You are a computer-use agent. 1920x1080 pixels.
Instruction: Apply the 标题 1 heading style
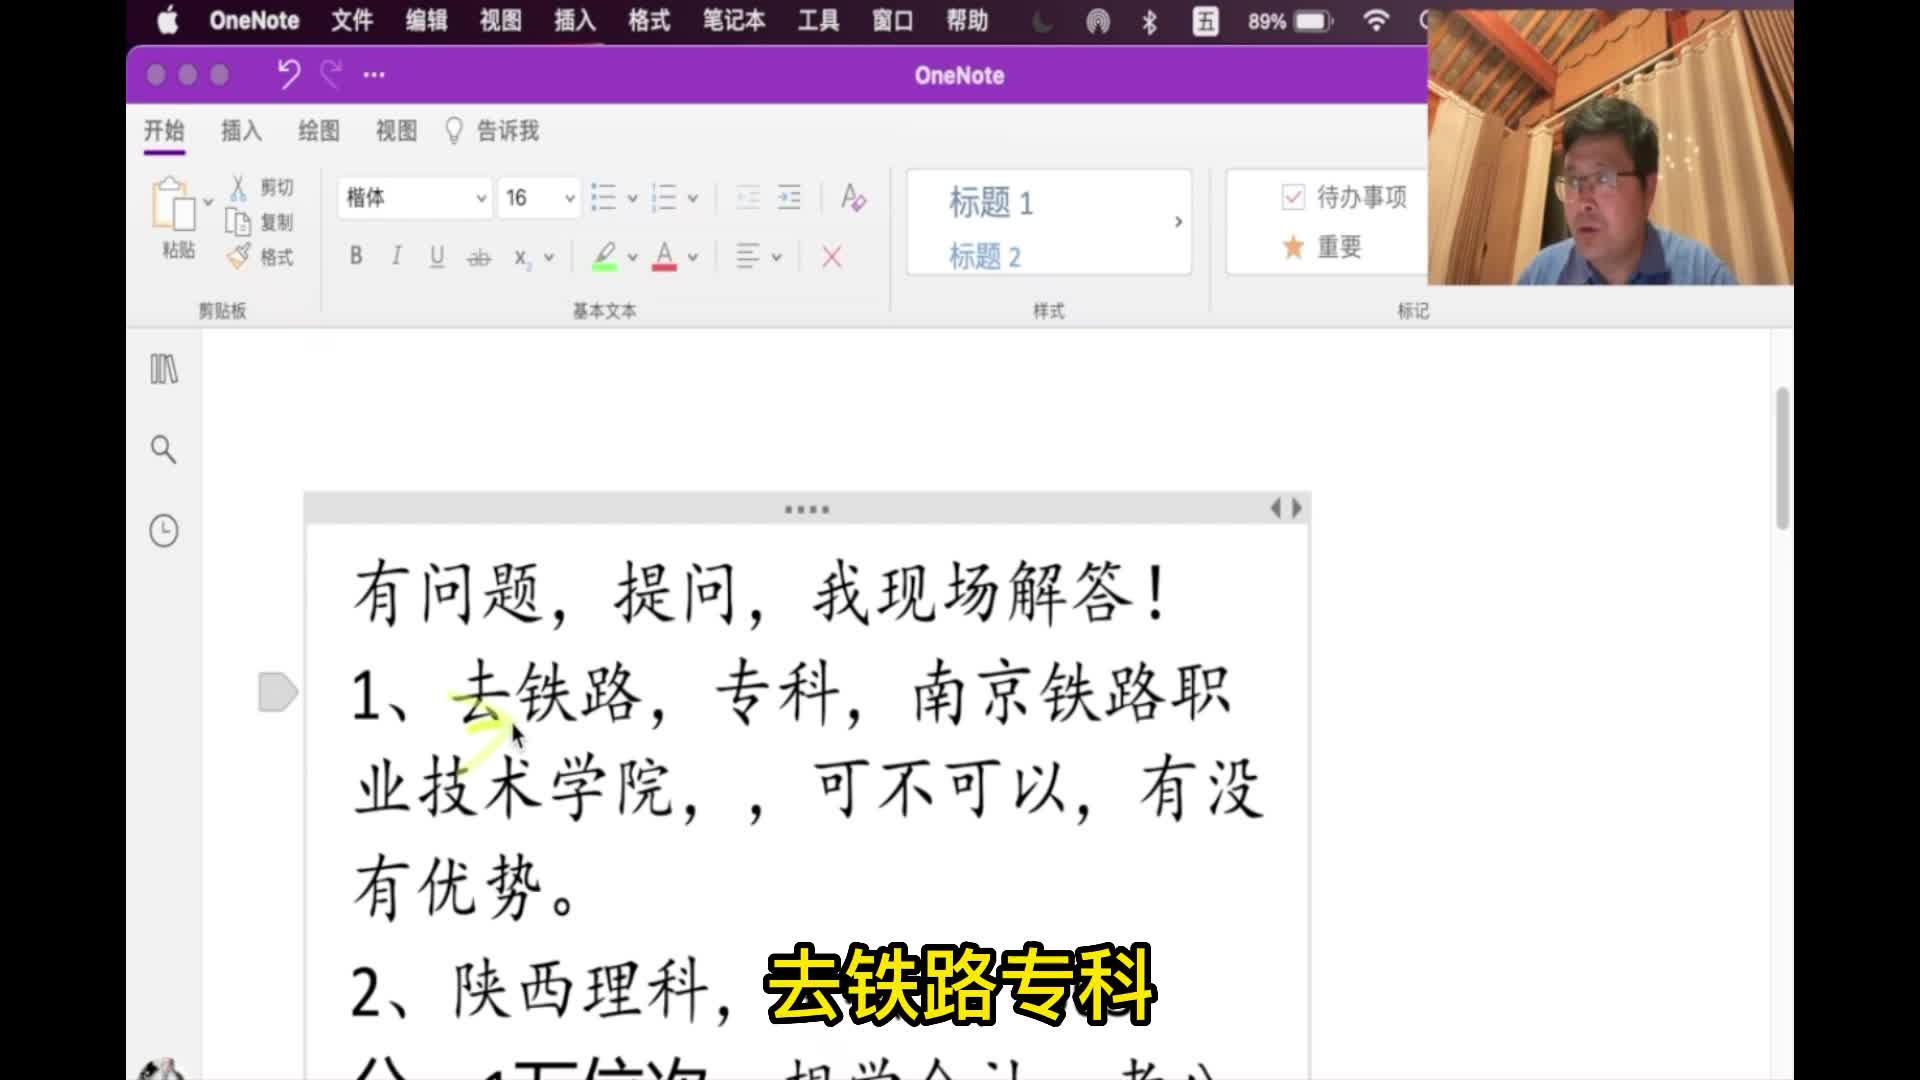tap(991, 203)
